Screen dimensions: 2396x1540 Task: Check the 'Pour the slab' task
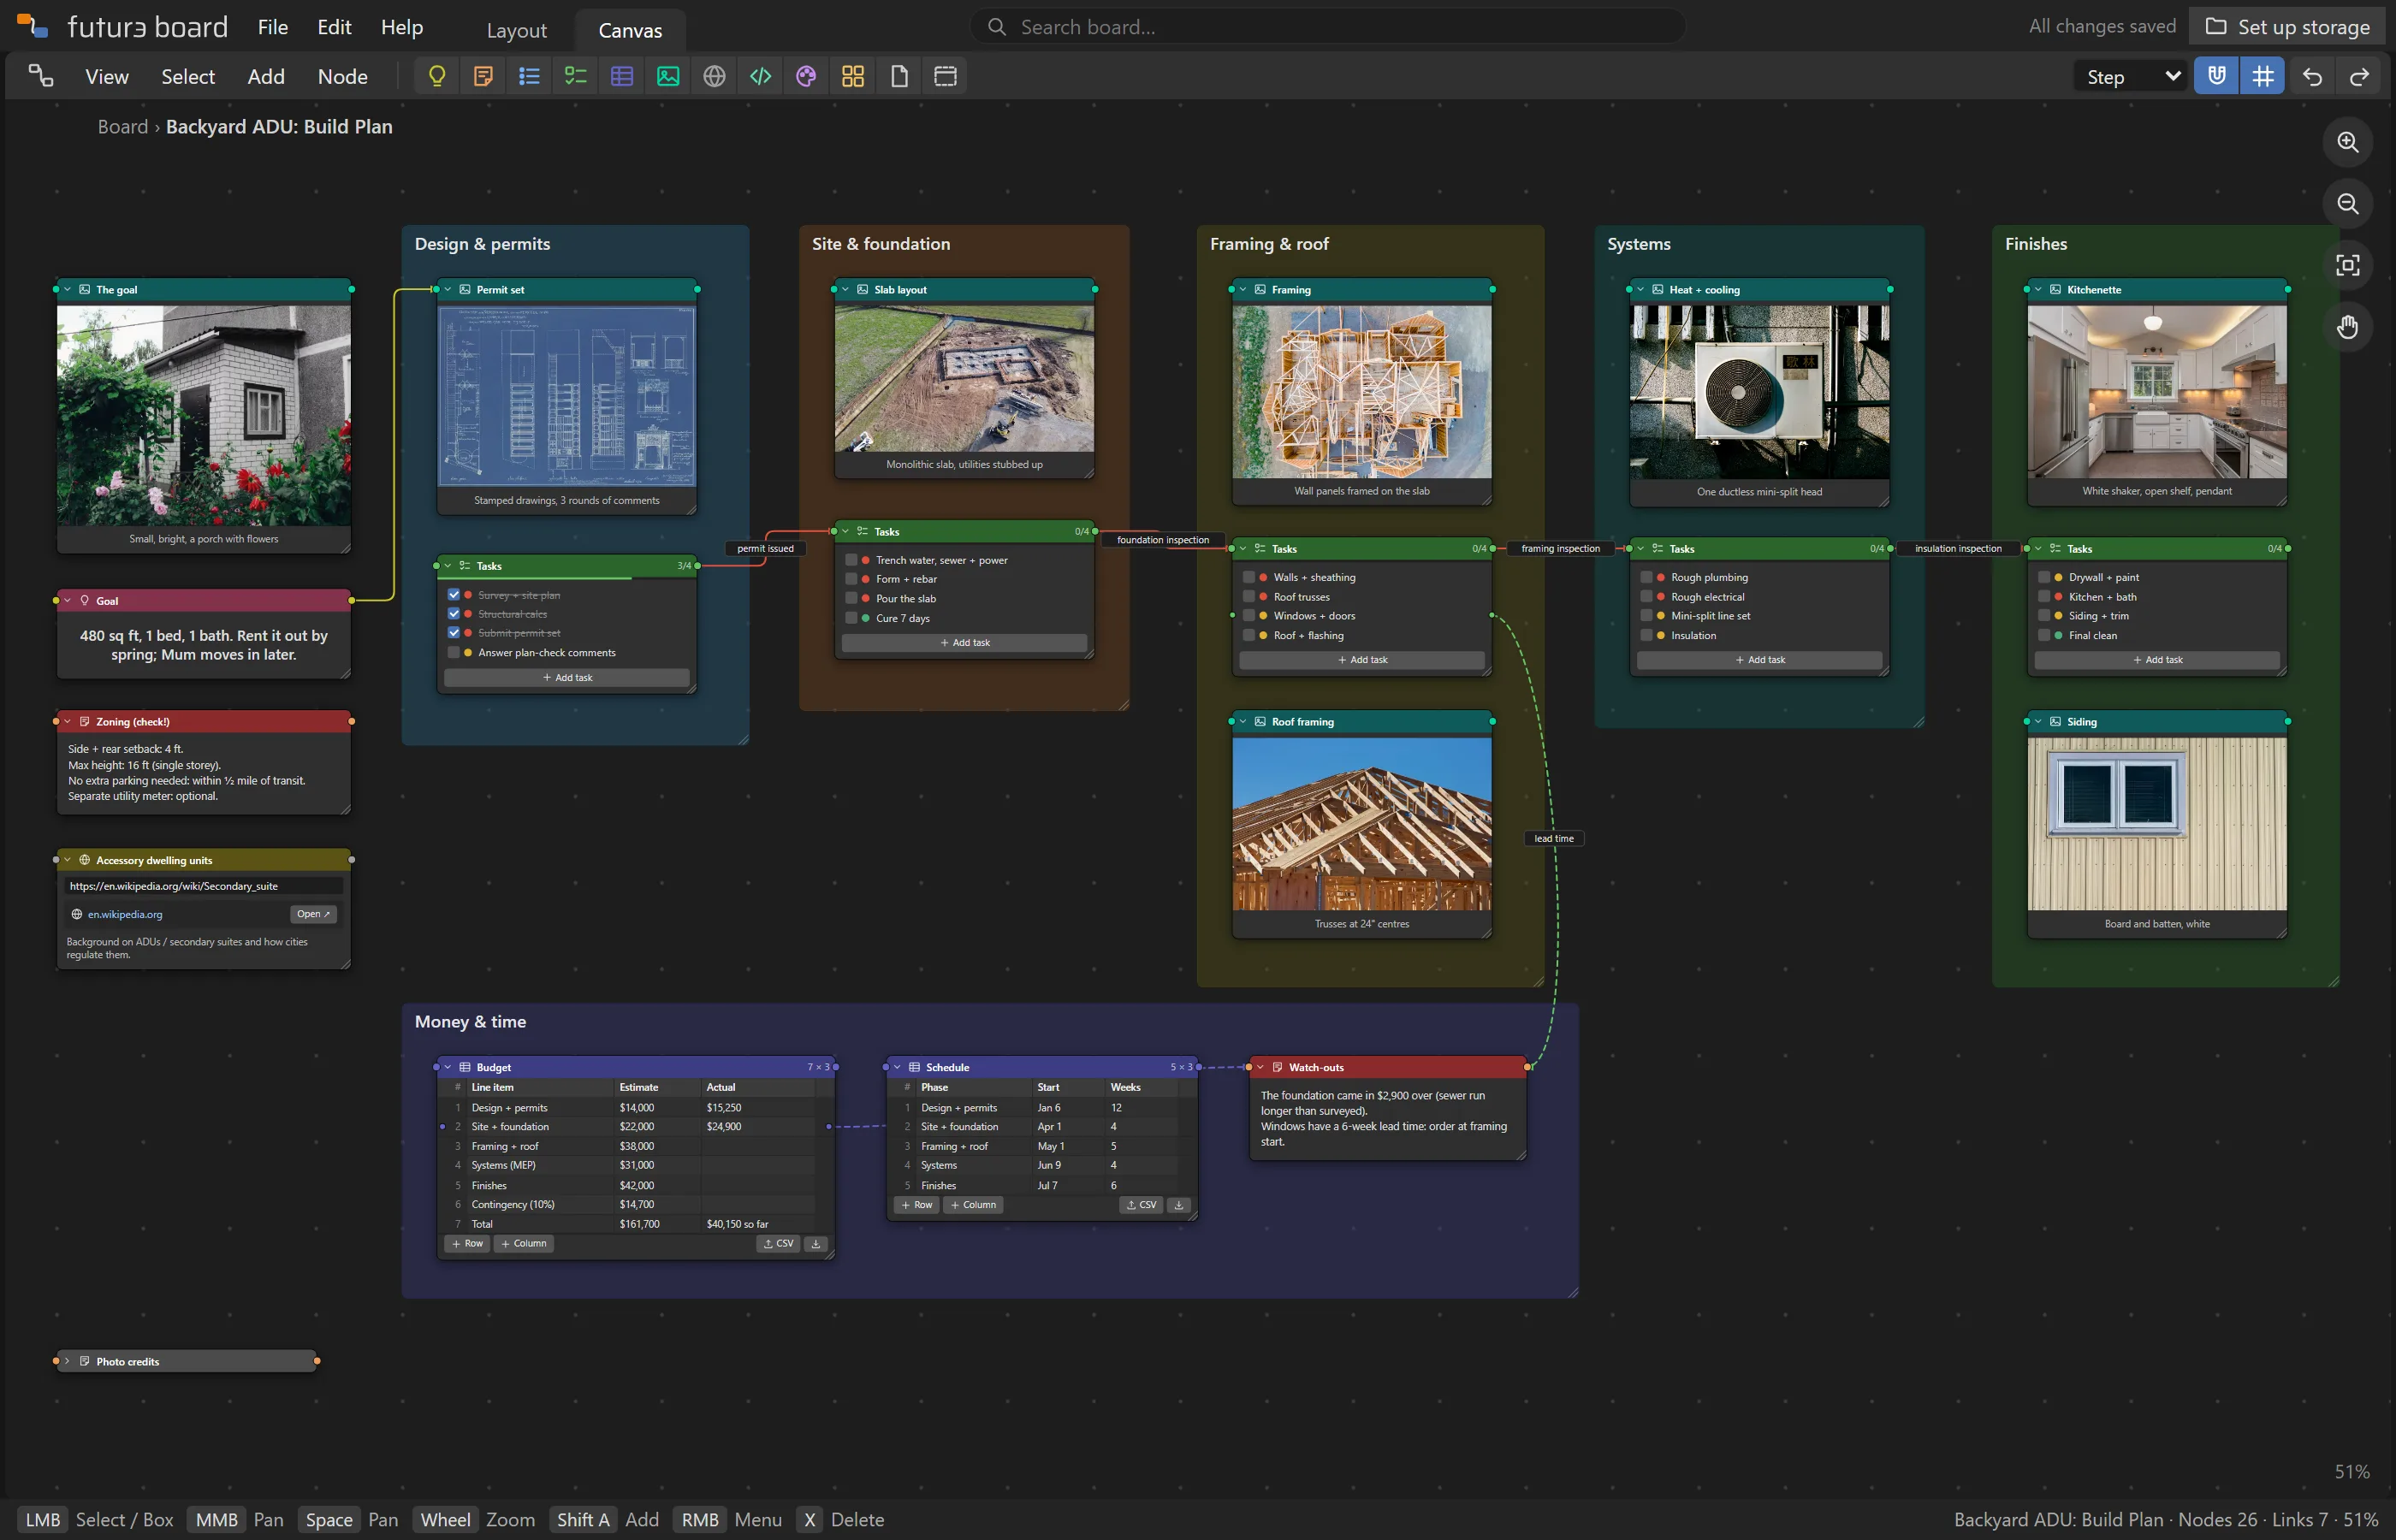coord(852,598)
